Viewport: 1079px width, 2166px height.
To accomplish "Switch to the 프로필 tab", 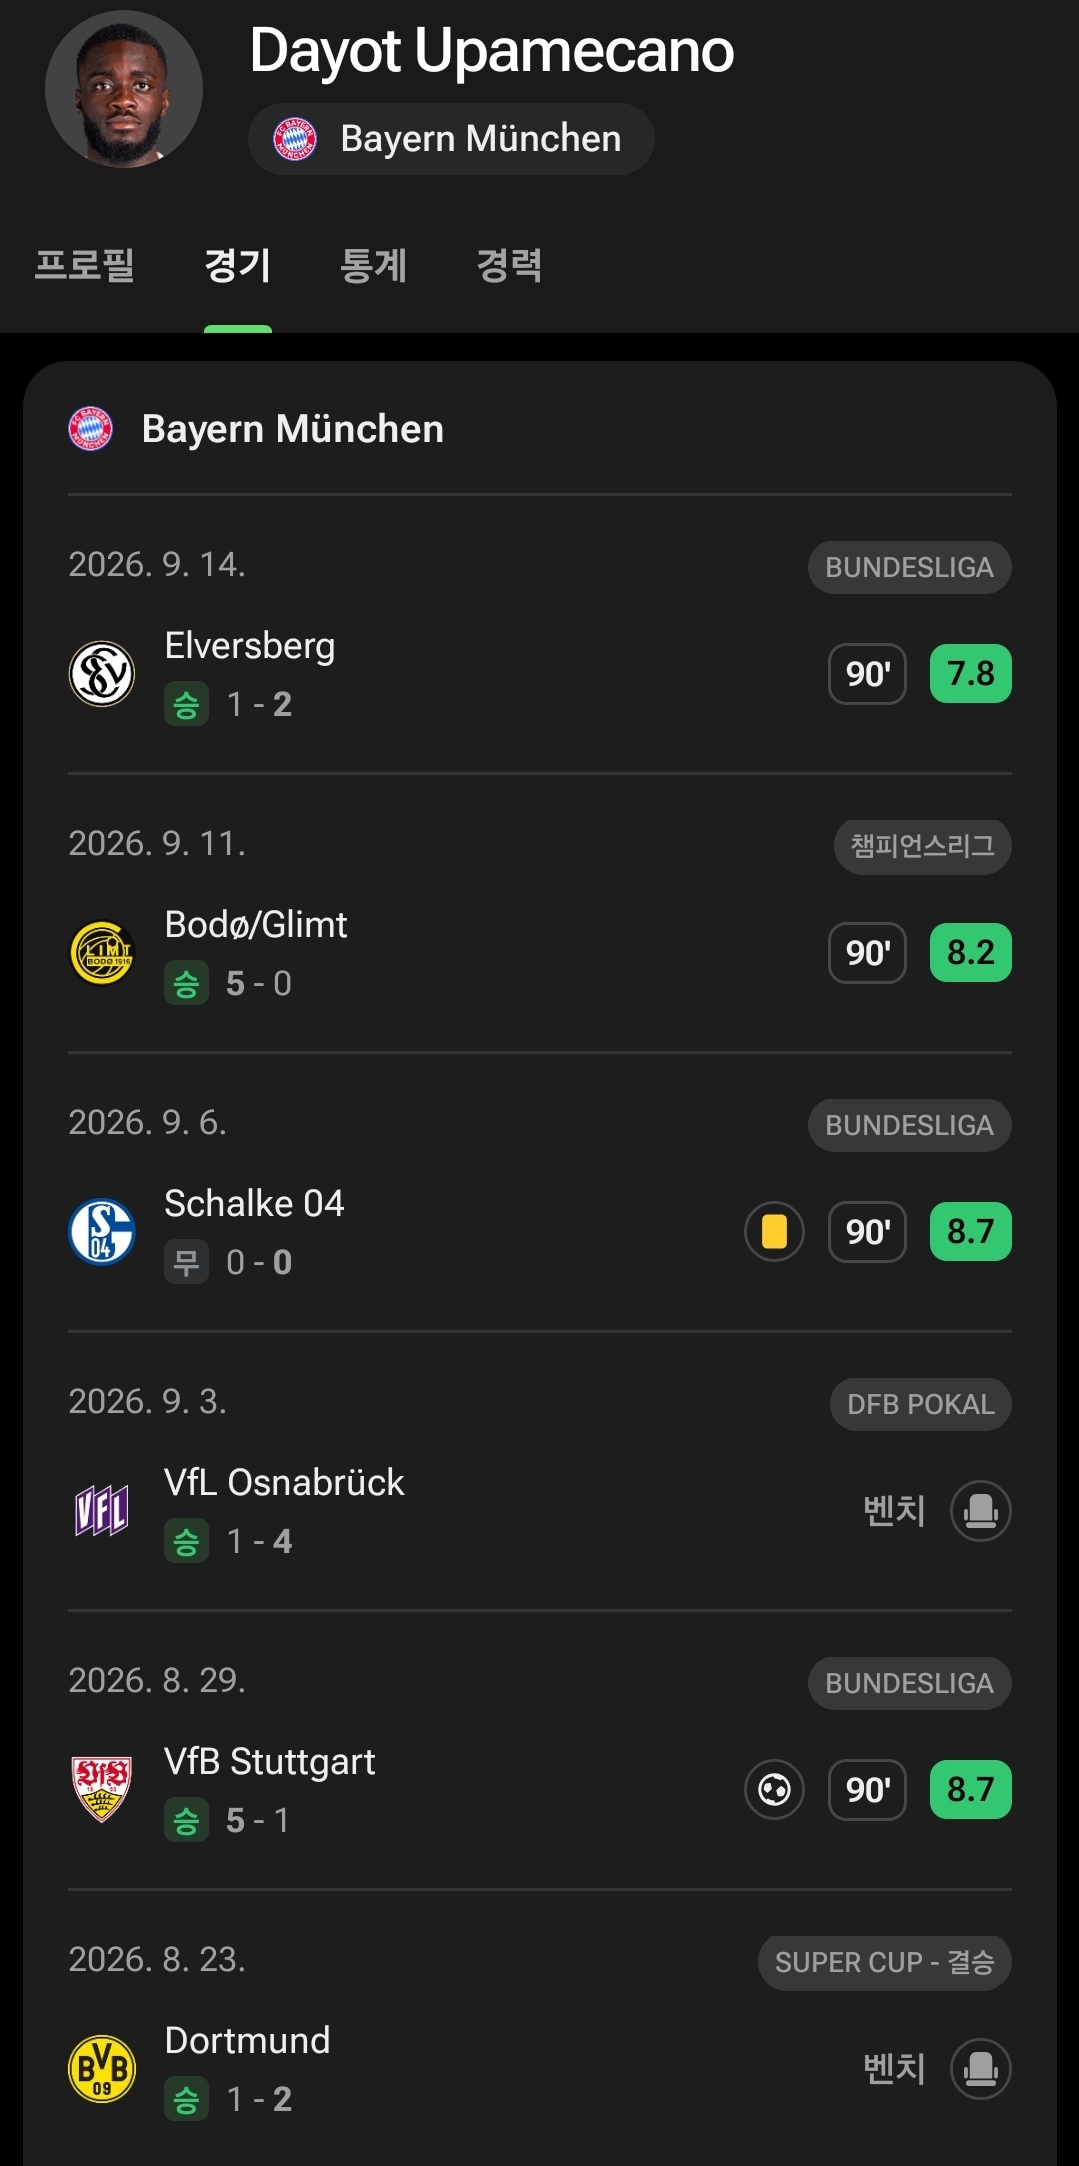I will [x=85, y=265].
